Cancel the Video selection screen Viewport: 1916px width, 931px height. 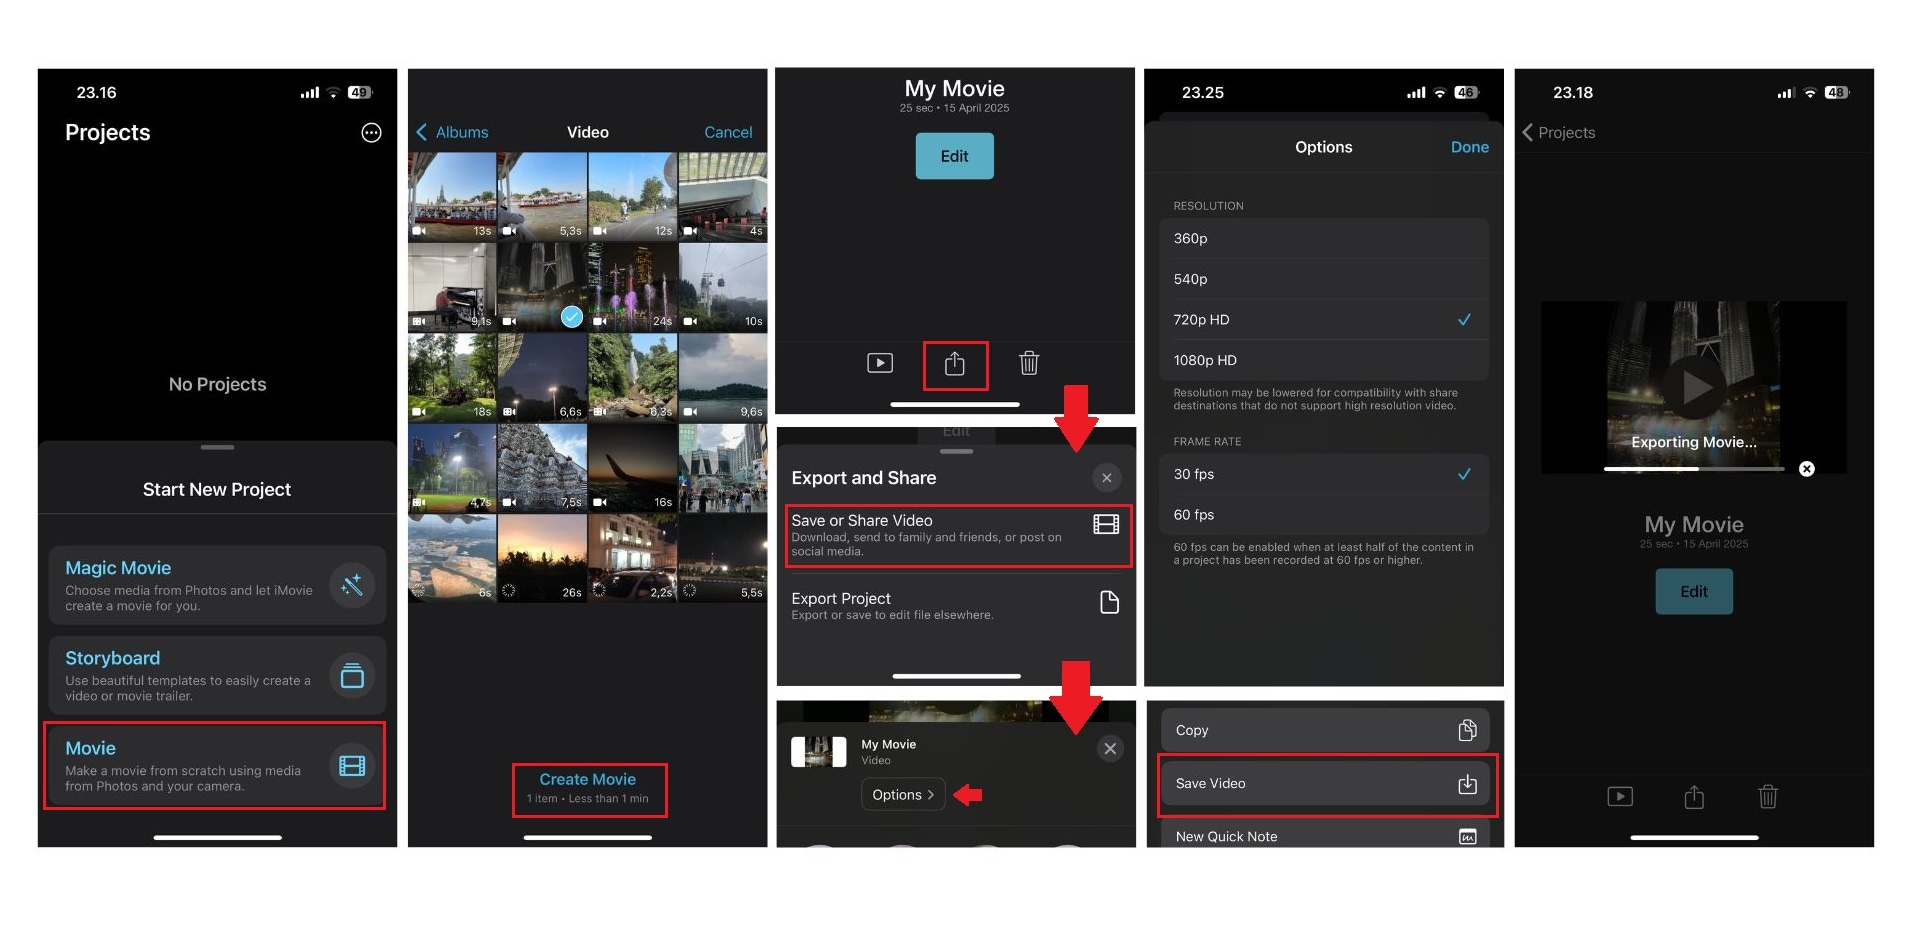[x=728, y=132]
